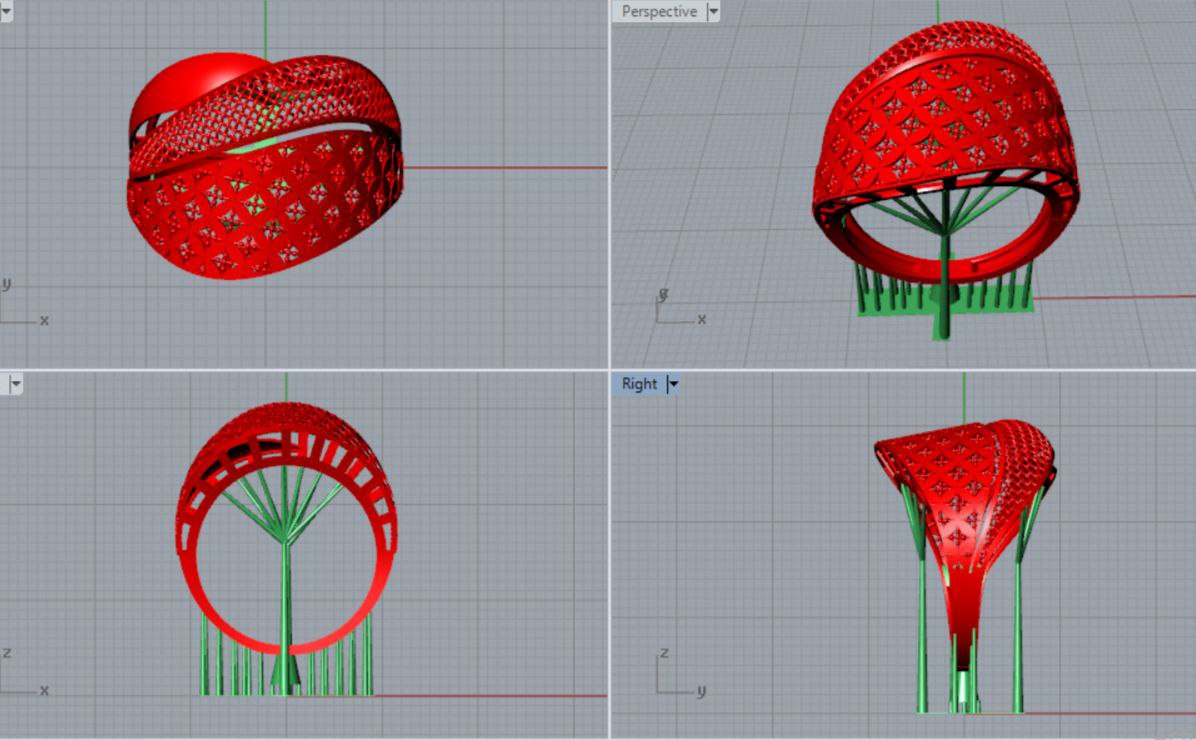Click the red x-axis line in top-left viewport

point(500,168)
